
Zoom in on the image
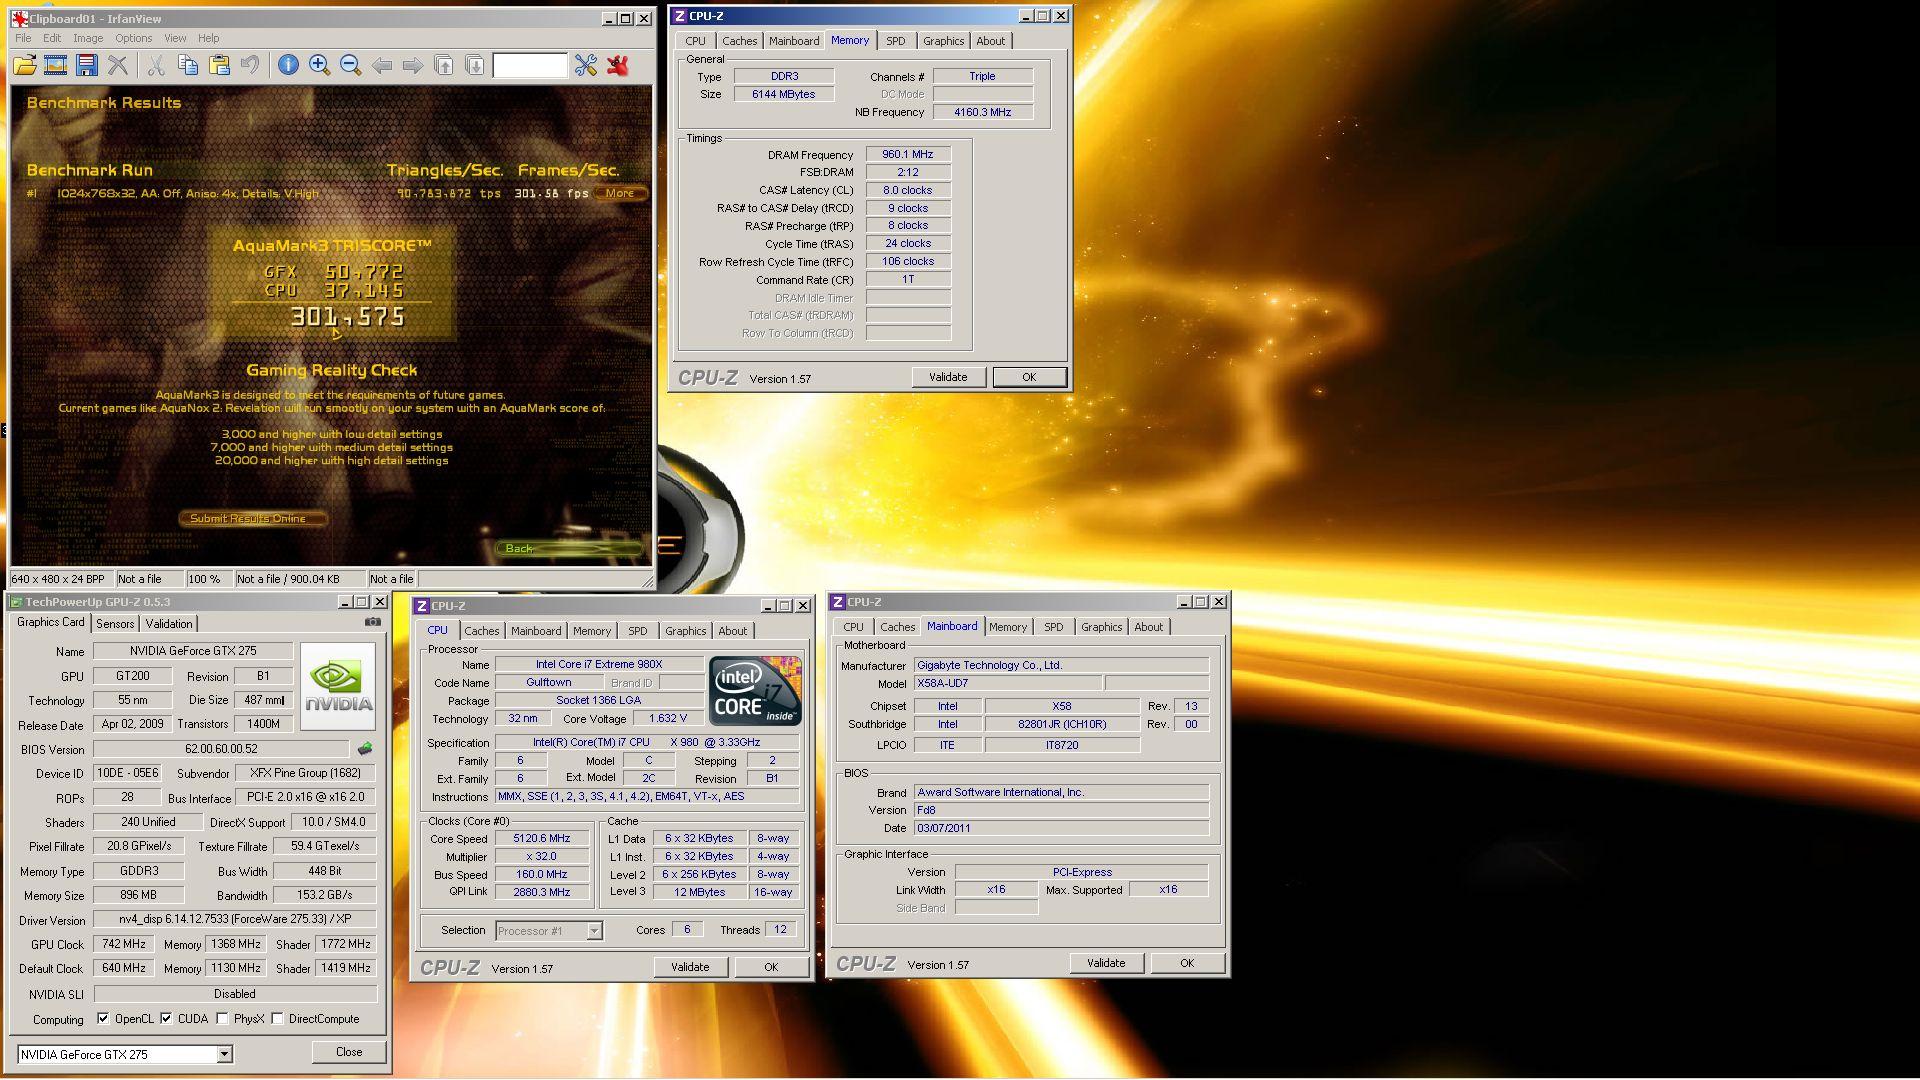pos(319,65)
